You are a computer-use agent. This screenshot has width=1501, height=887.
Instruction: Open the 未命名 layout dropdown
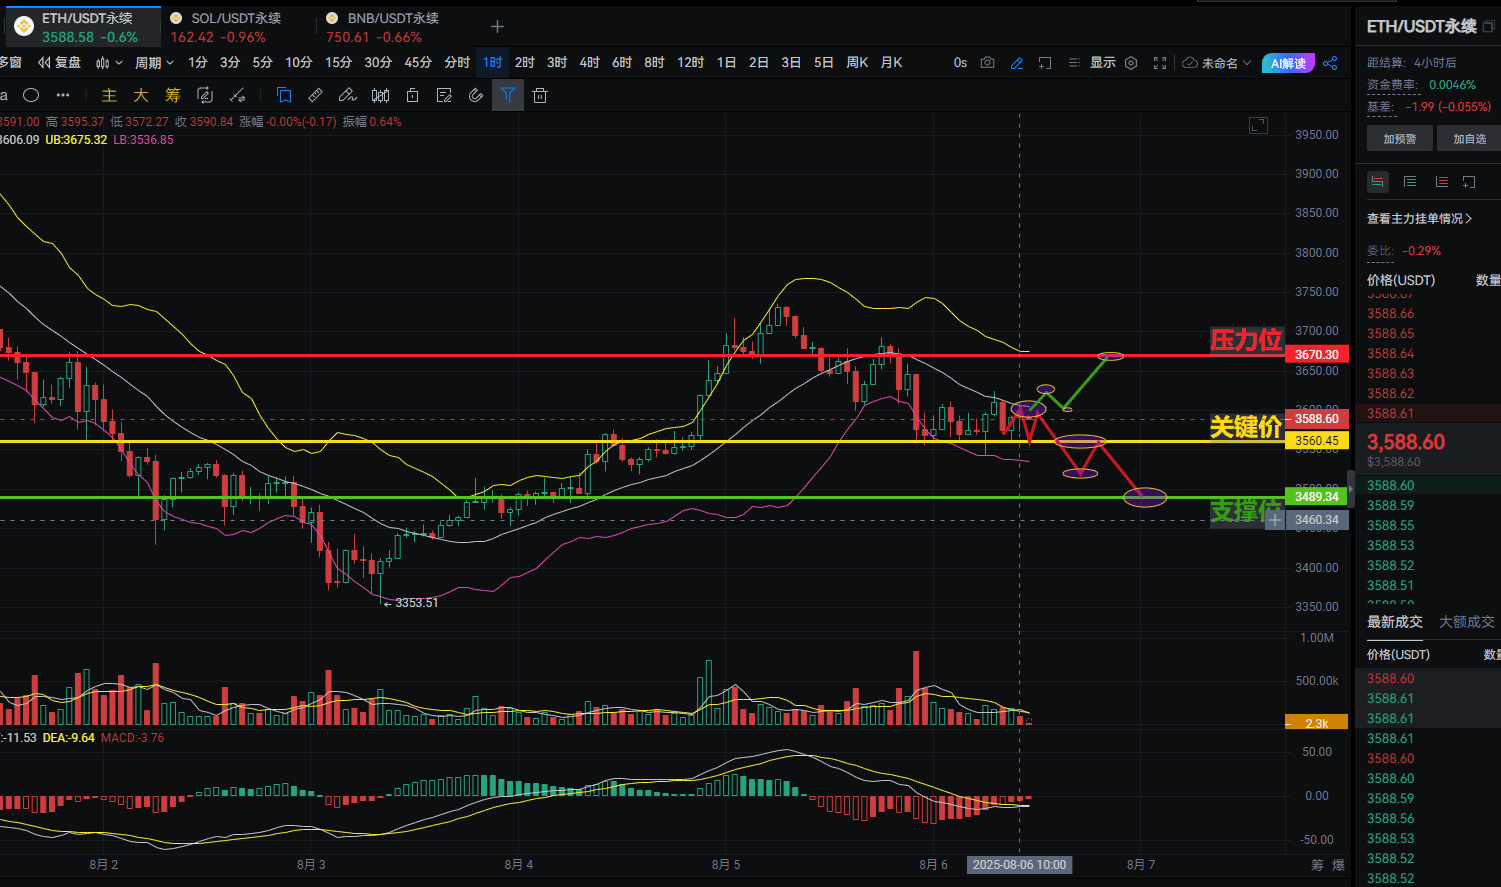coord(1217,62)
